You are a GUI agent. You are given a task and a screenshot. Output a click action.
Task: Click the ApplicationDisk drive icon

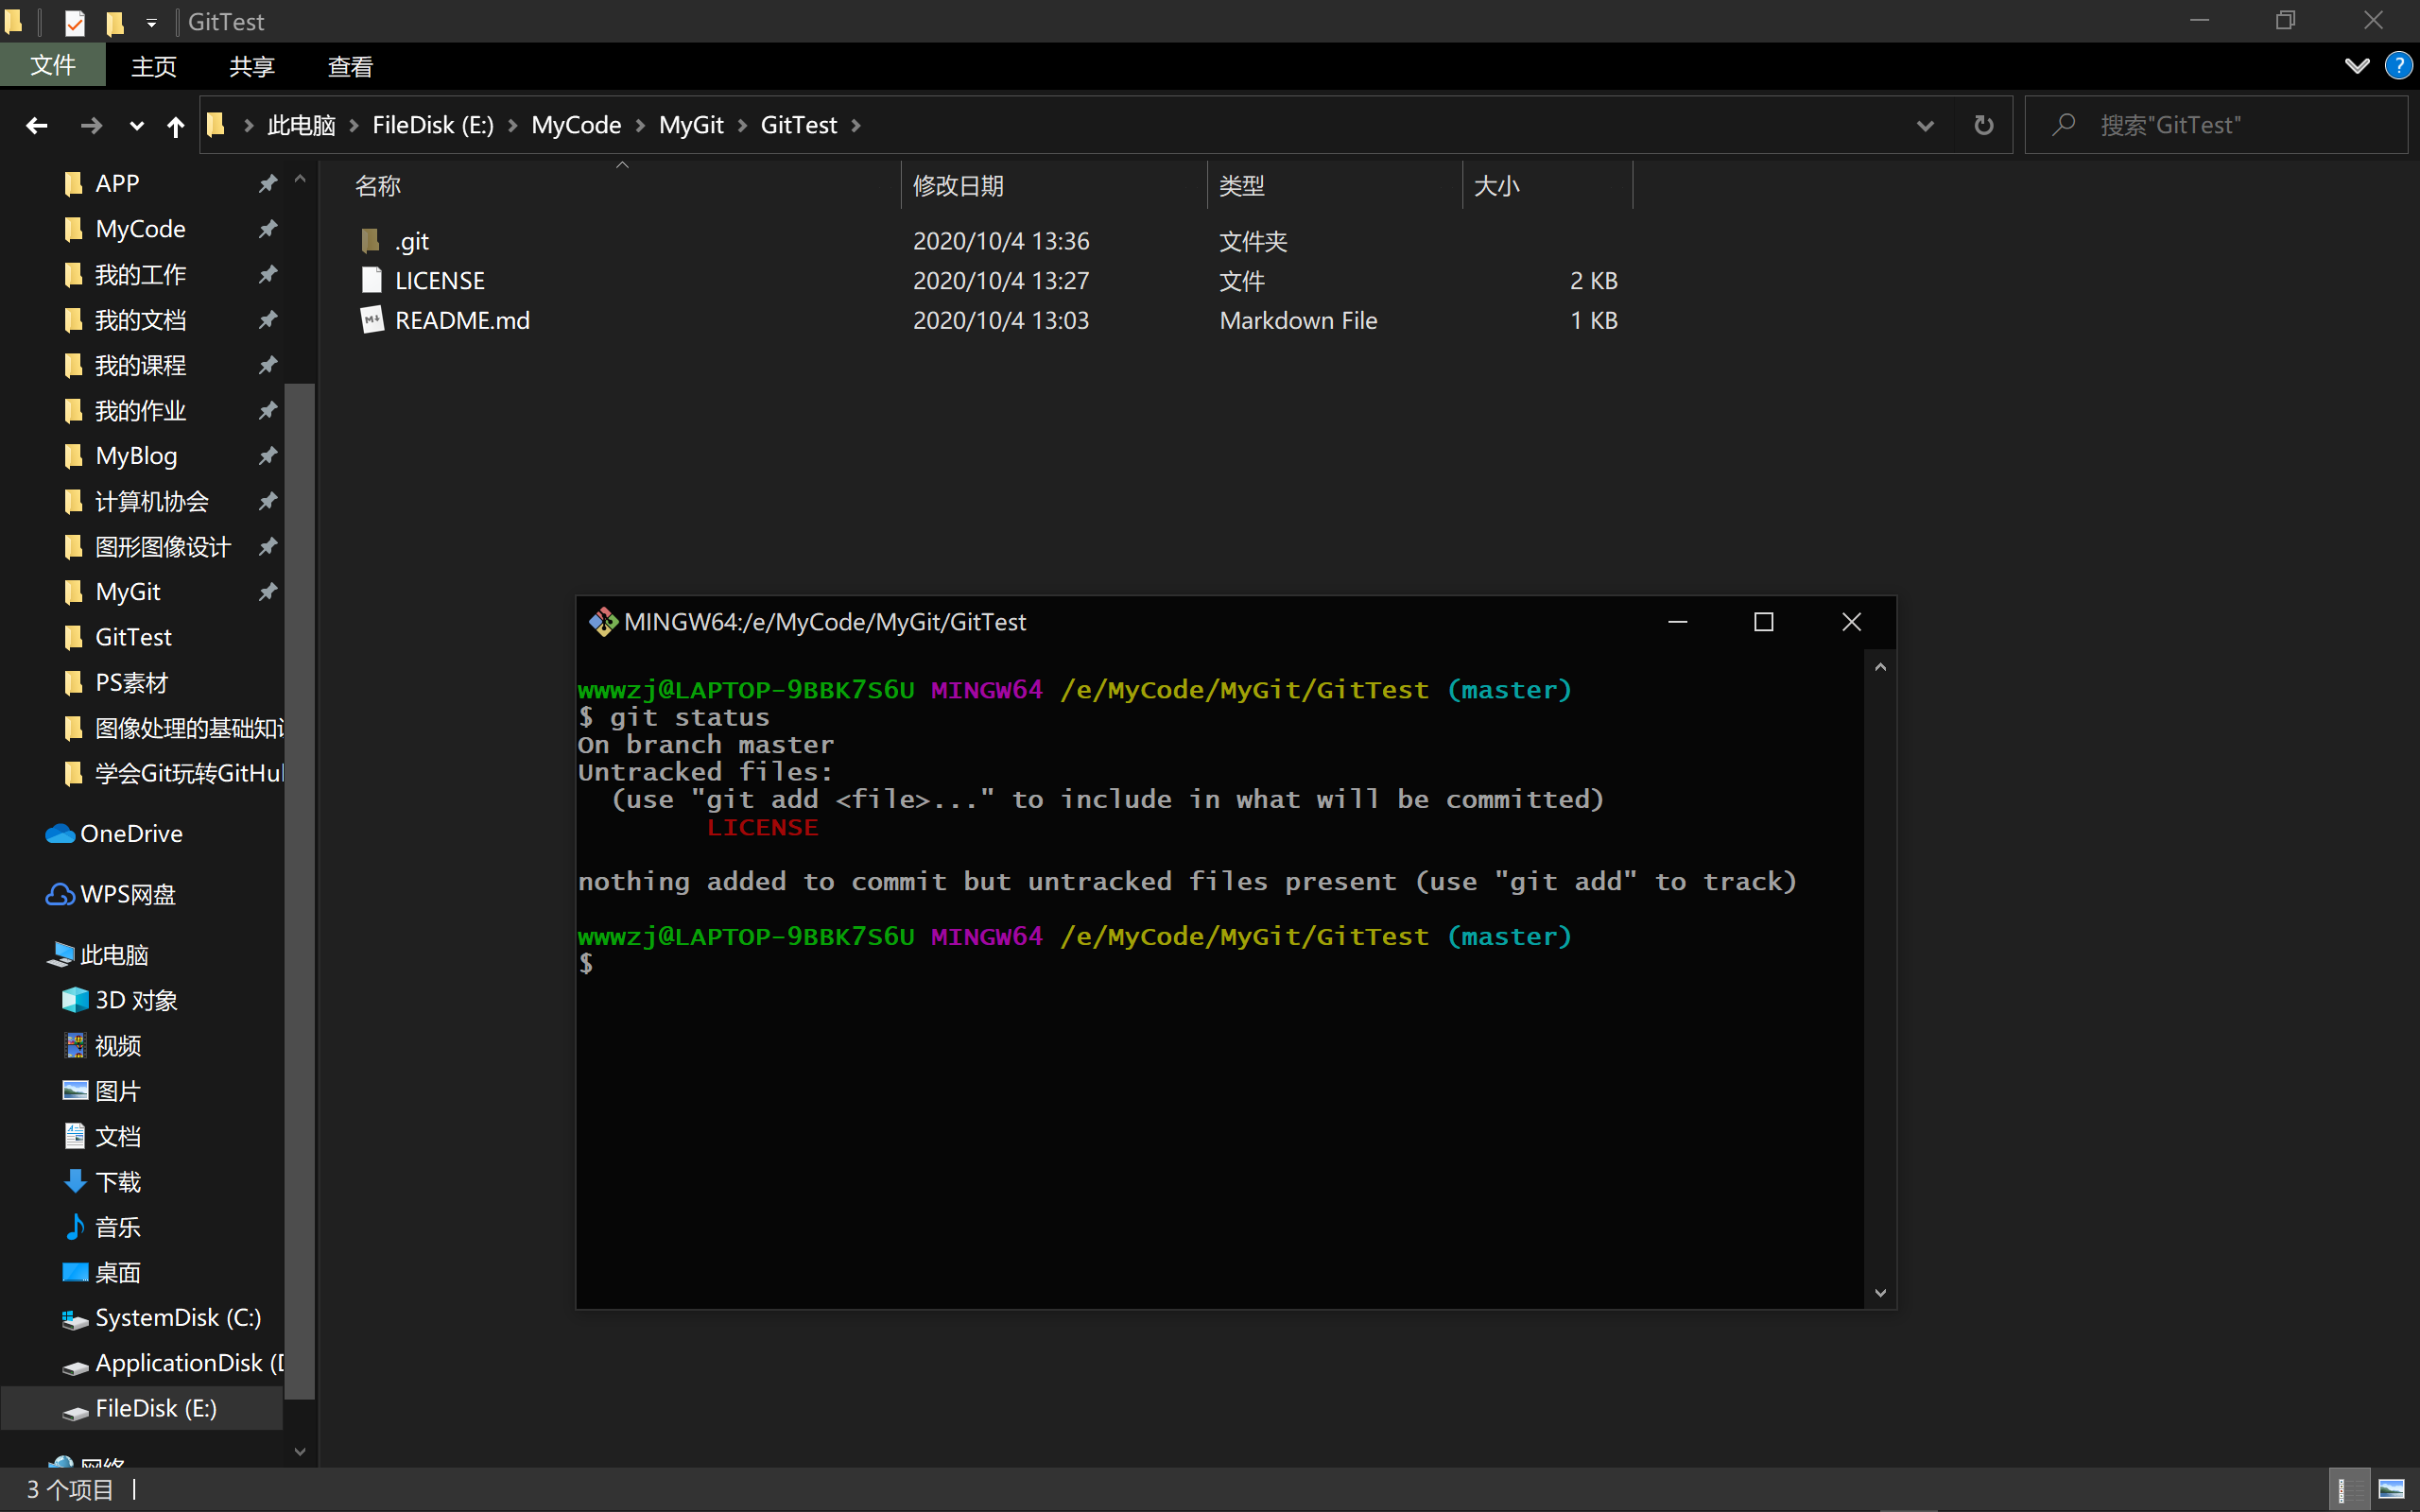pos(75,1366)
